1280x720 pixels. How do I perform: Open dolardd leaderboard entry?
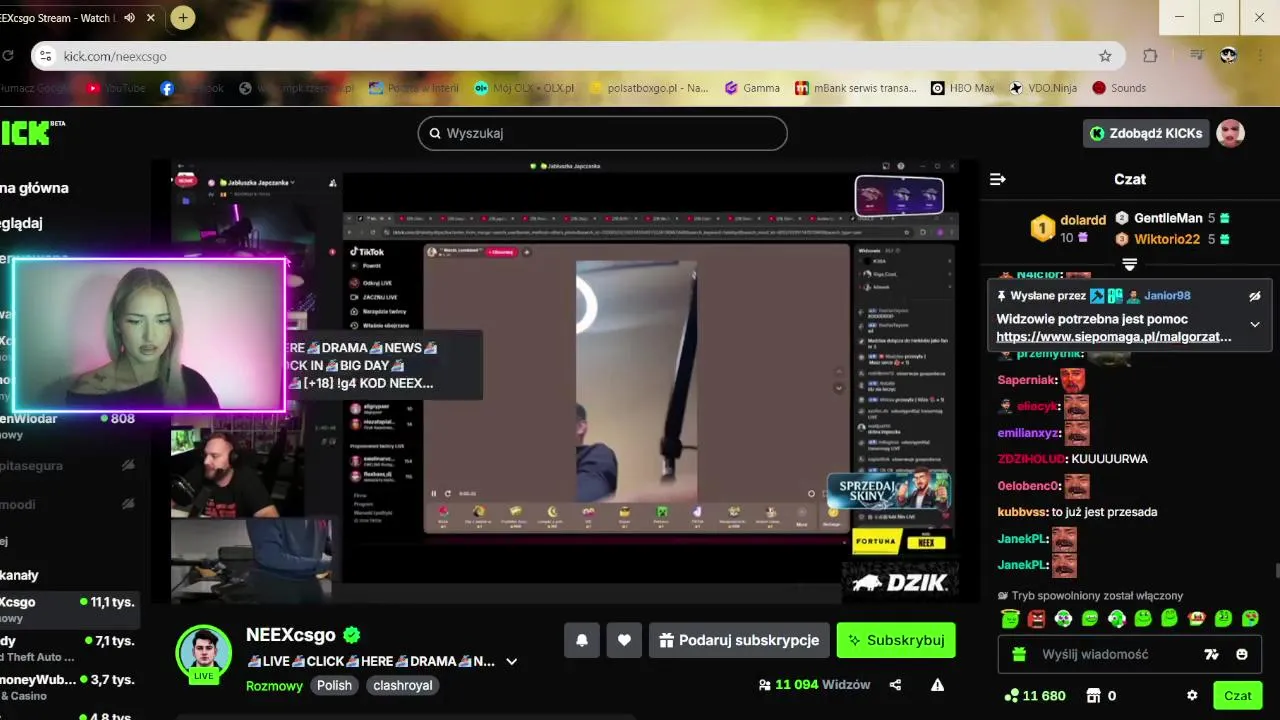1068,228
